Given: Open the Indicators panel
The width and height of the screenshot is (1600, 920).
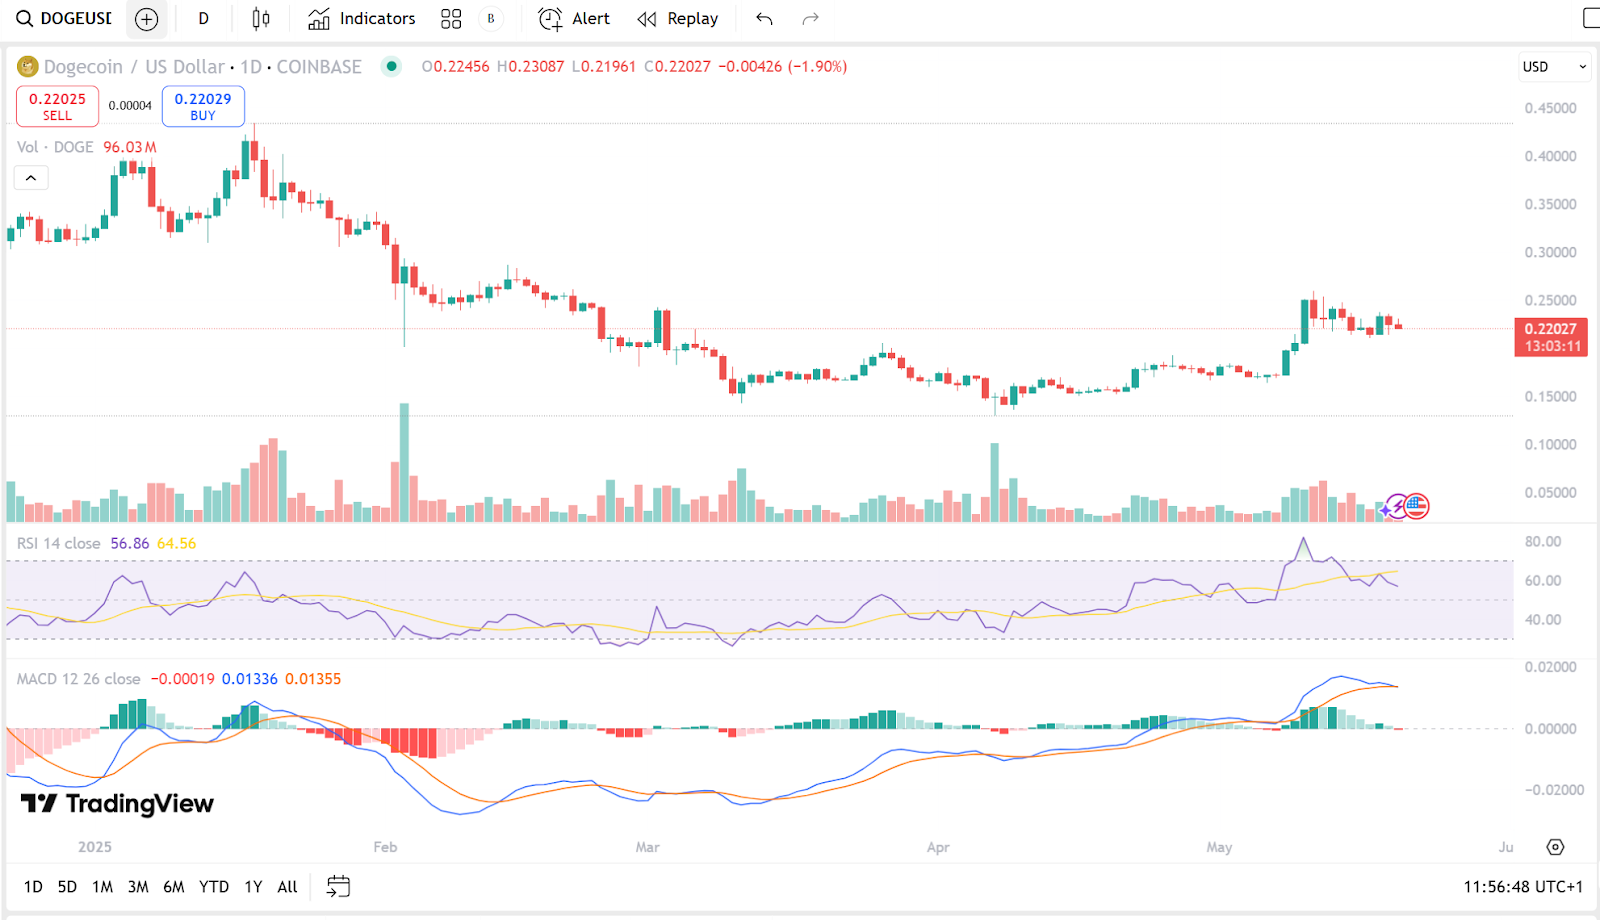Looking at the screenshot, I should click(362, 18).
